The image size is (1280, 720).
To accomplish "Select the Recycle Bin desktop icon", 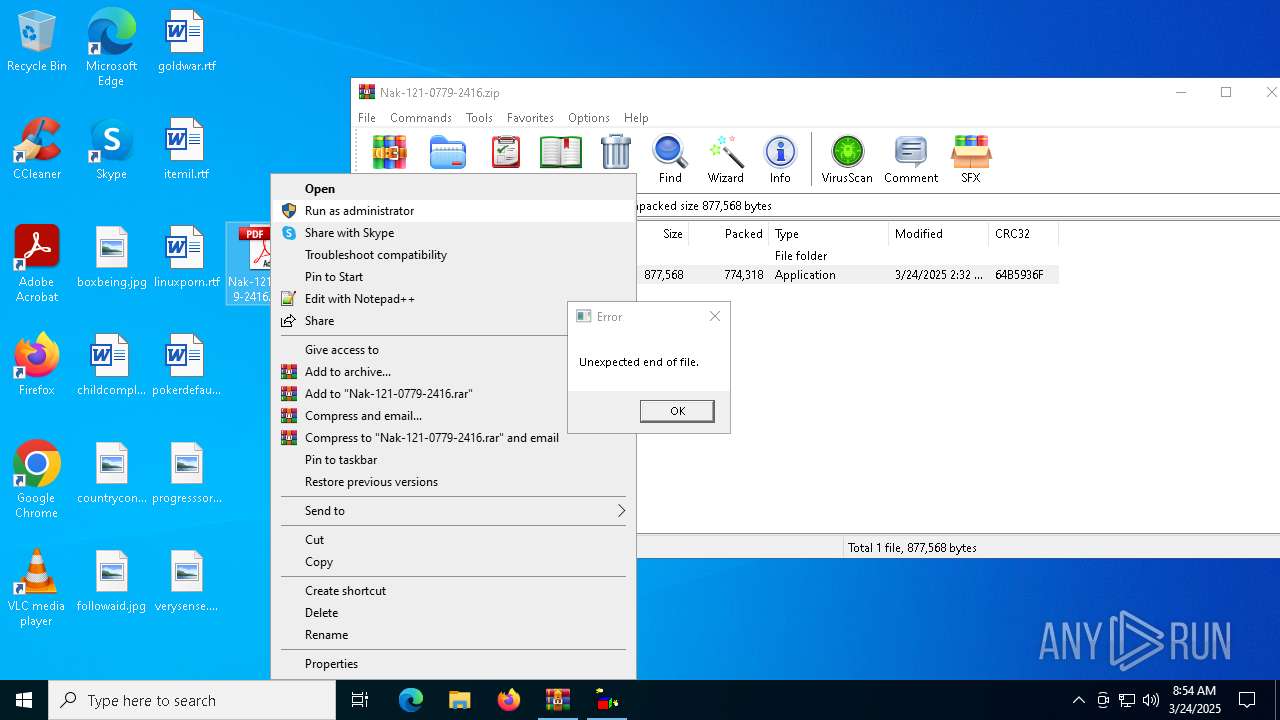I will pos(37,42).
